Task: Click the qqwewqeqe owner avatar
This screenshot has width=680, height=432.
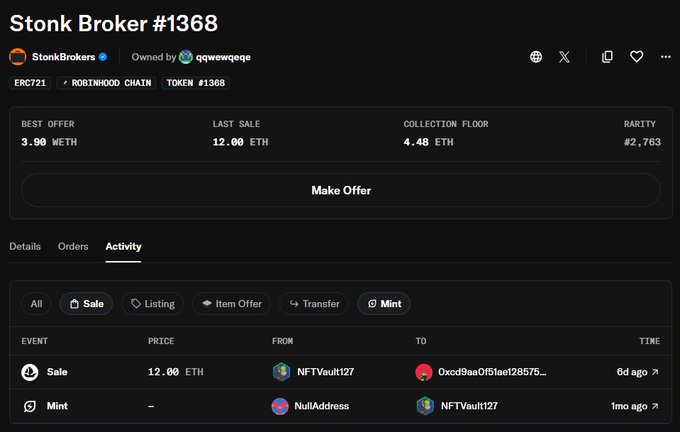Action: tap(186, 57)
